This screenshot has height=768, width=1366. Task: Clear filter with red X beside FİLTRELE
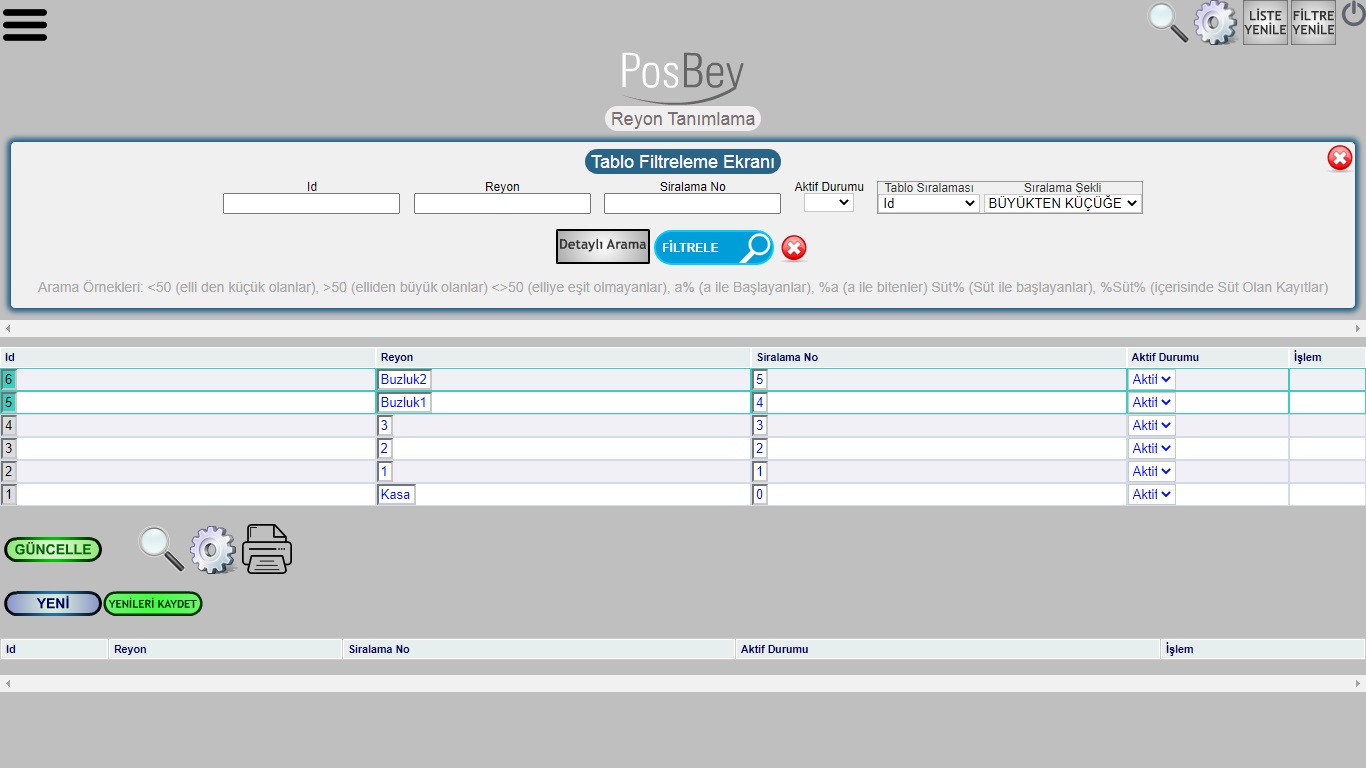coord(794,248)
